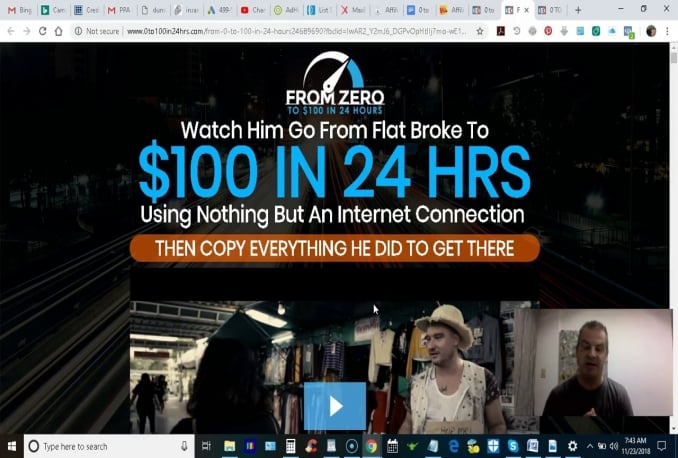View site info via Not secure label
The image size is (678, 458).
tap(97, 31)
